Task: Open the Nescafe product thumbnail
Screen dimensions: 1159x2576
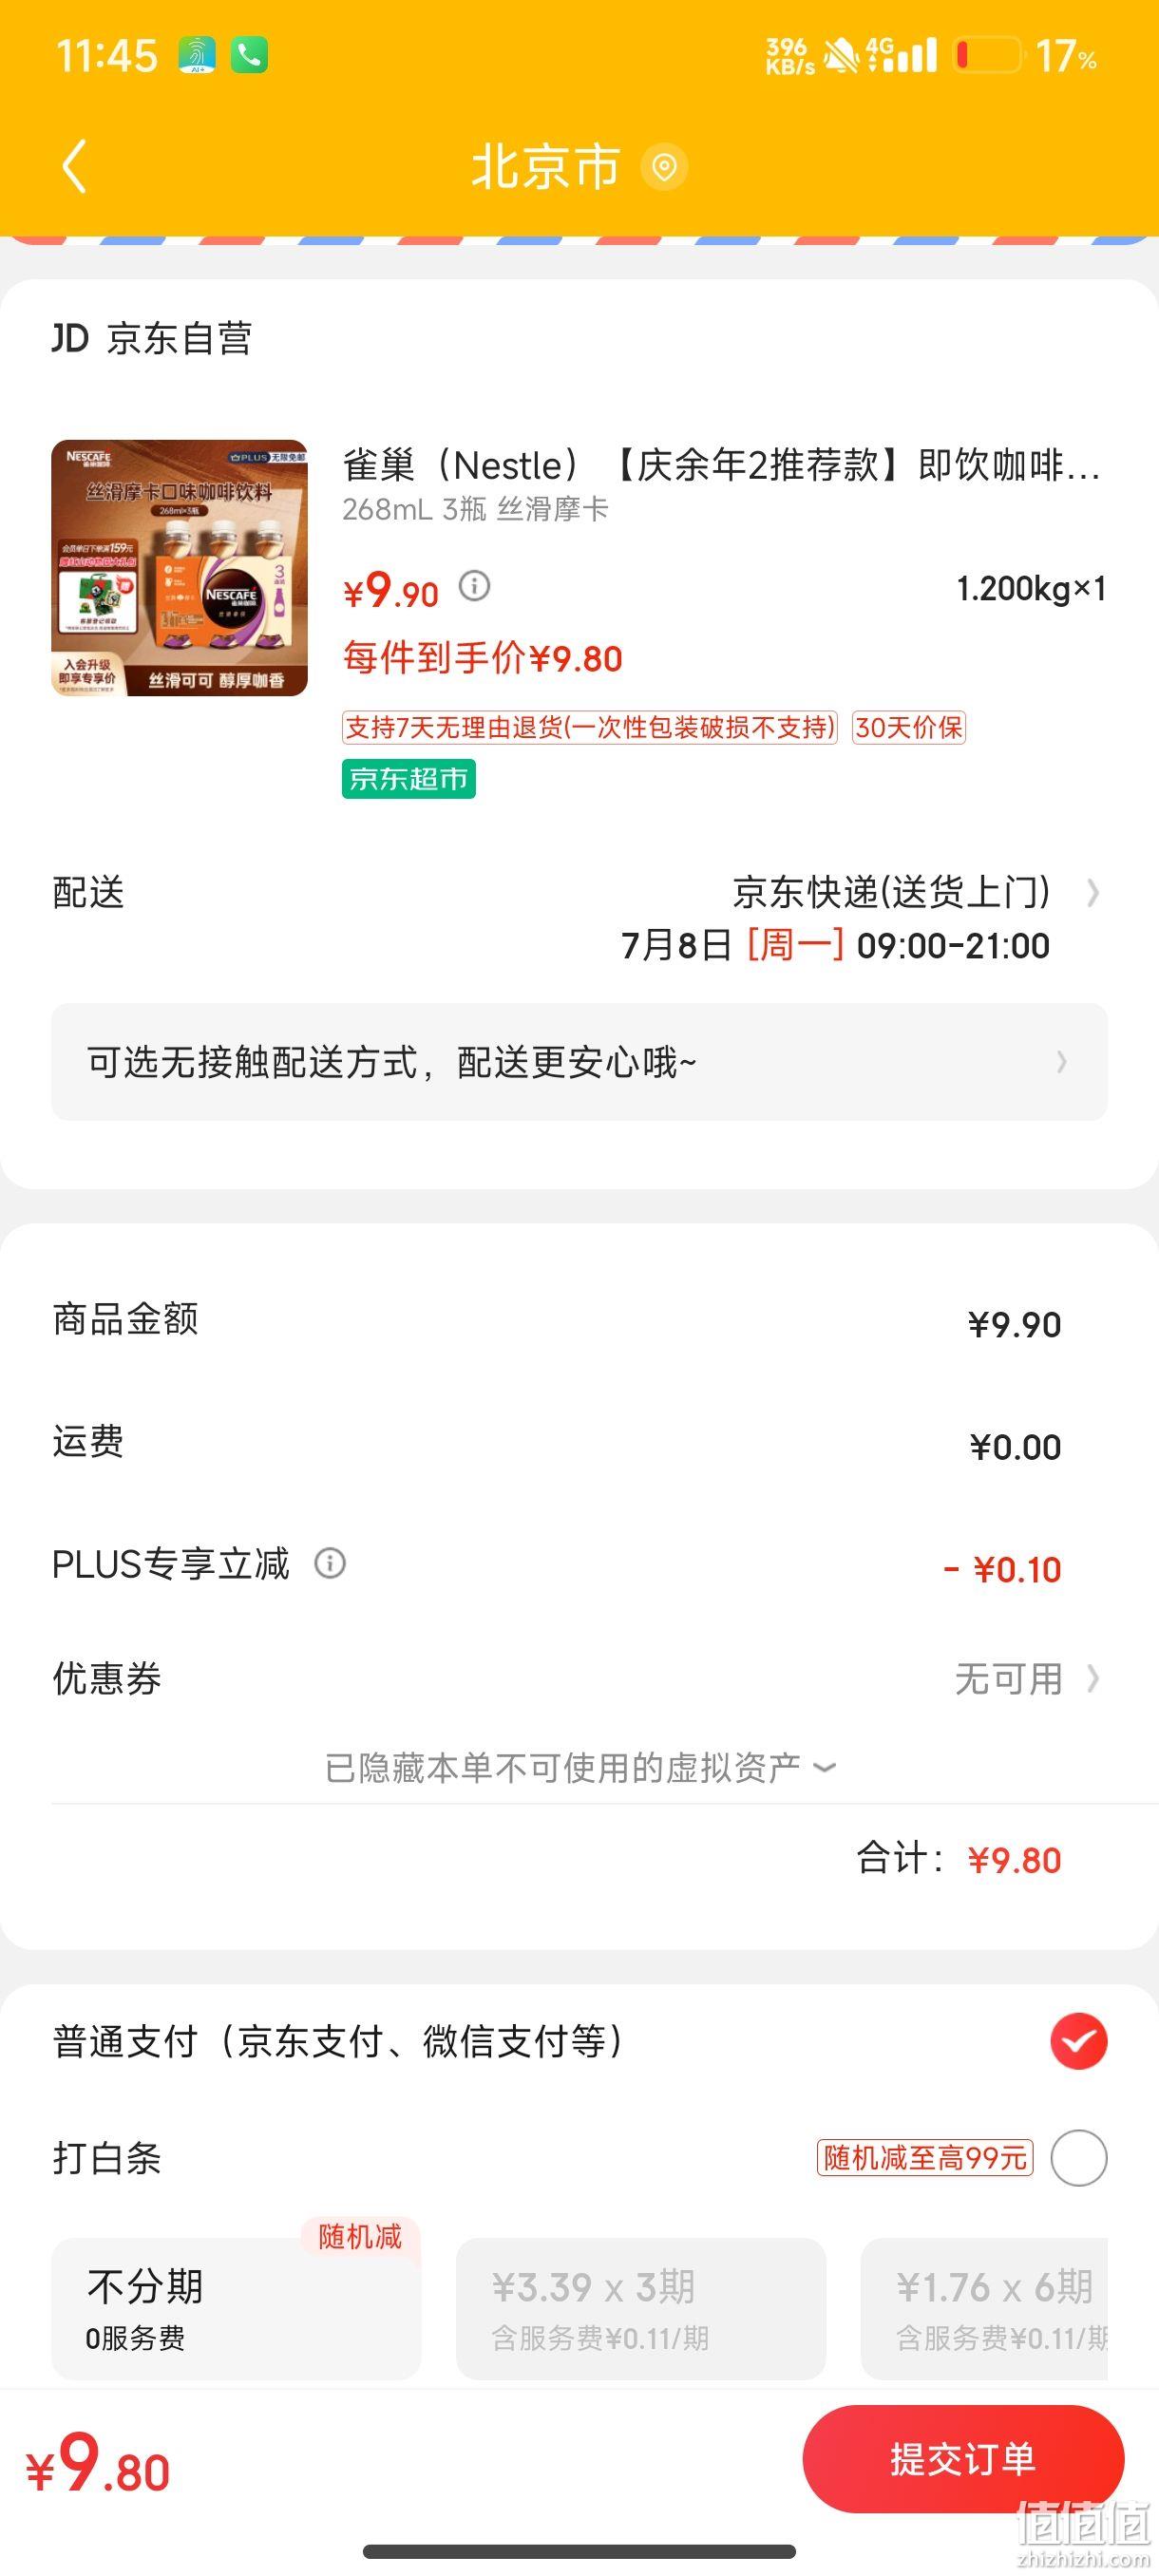Action: [x=180, y=568]
